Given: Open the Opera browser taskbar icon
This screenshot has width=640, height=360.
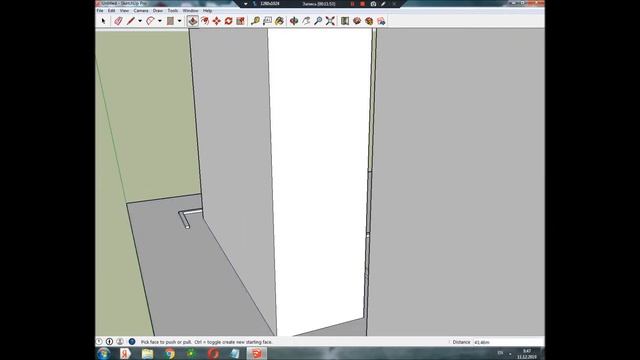Looking at the screenshot, I should tap(213, 353).
